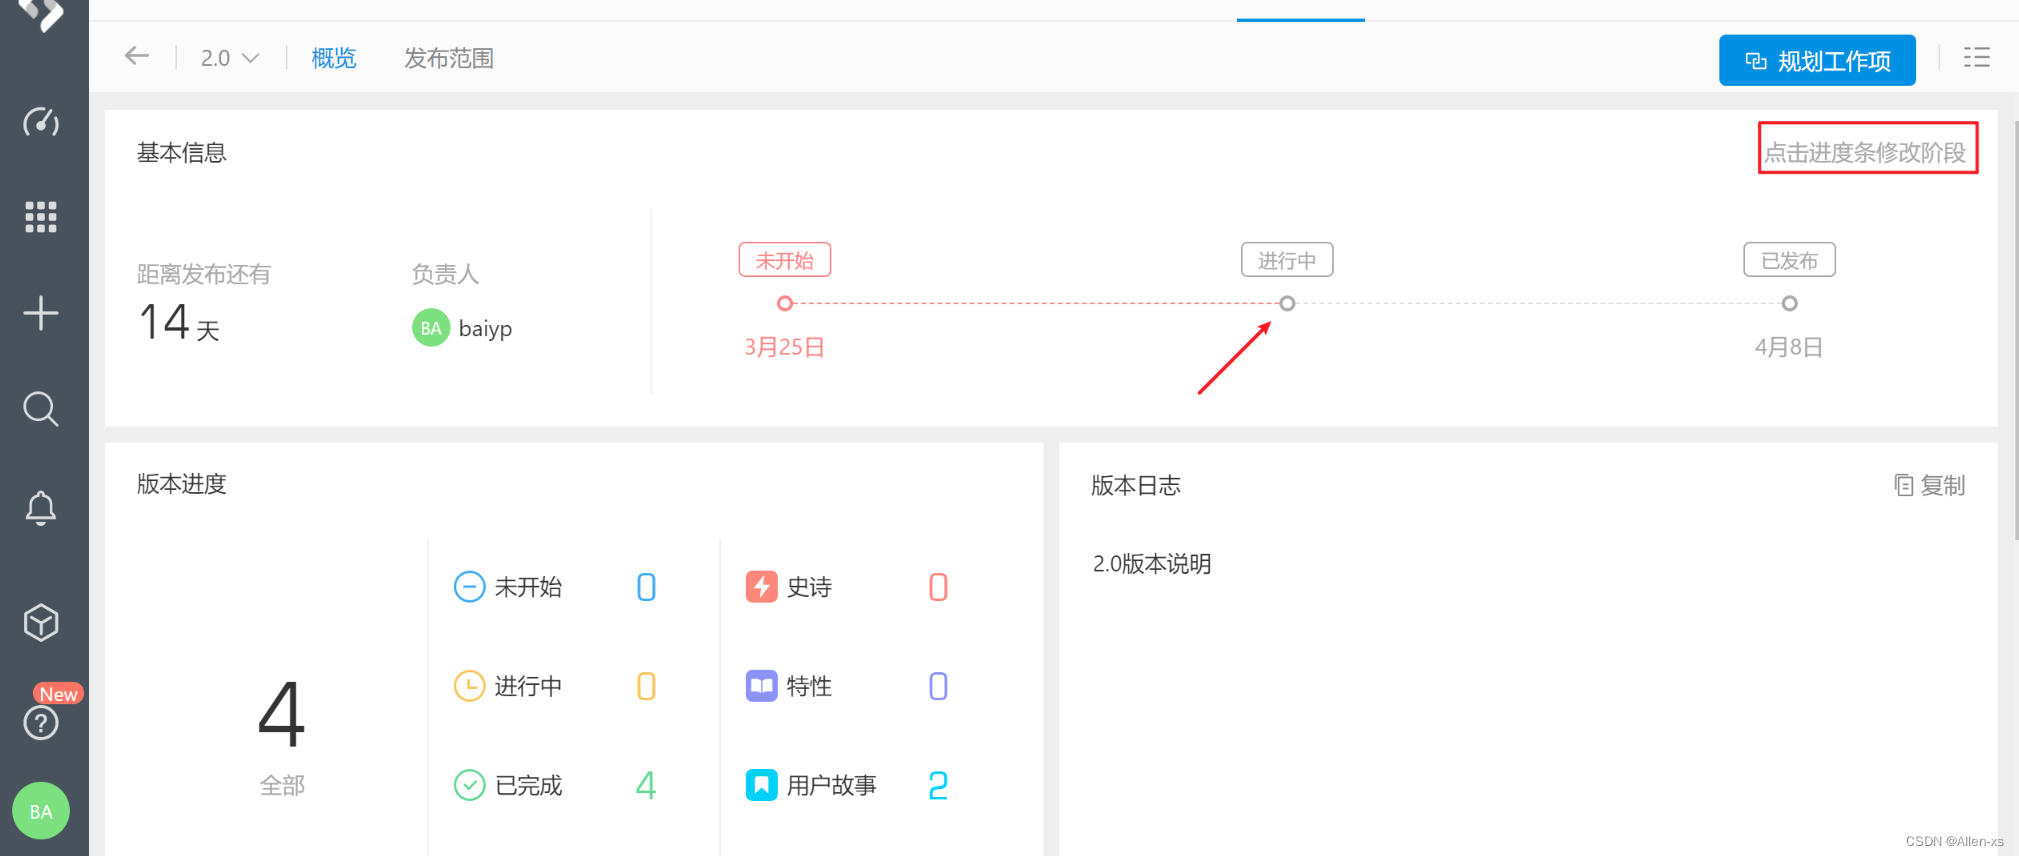Image resolution: width=2019 pixels, height=856 pixels.
Task: Open the dashboard gauge icon in sidebar
Action: tap(41, 122)
